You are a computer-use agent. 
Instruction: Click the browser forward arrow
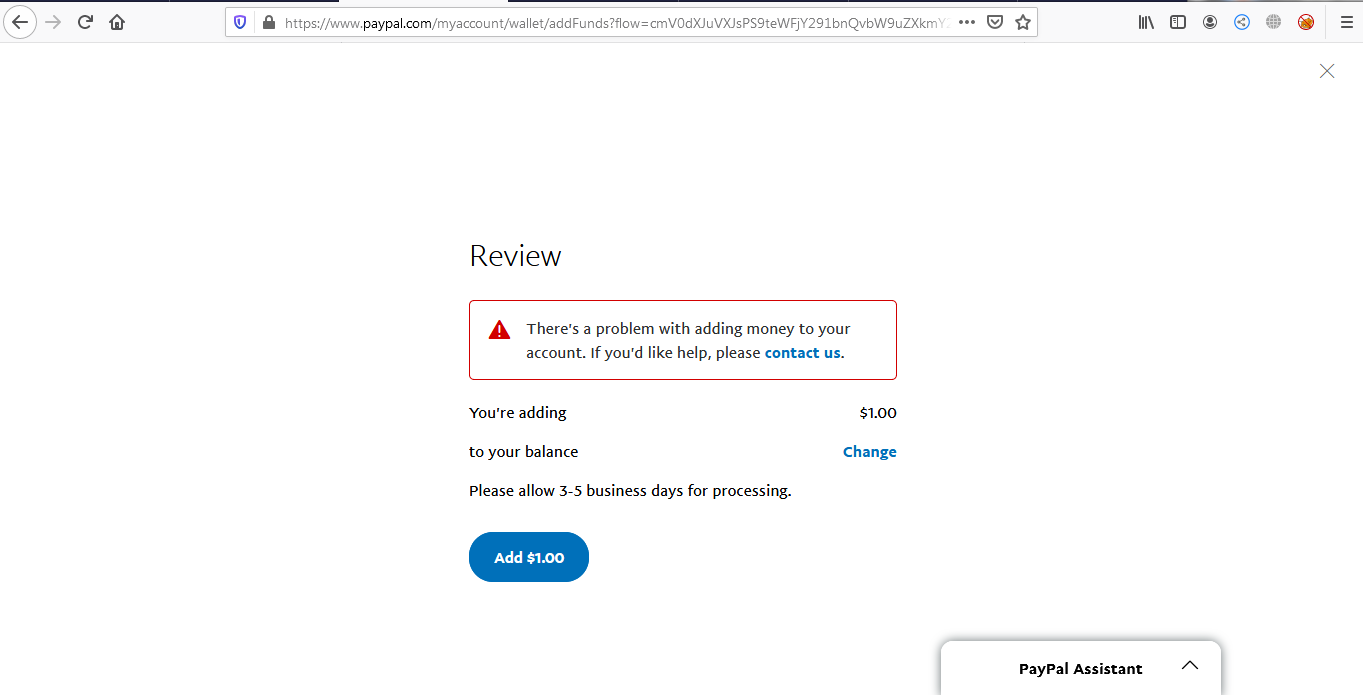tap(53, 22)
